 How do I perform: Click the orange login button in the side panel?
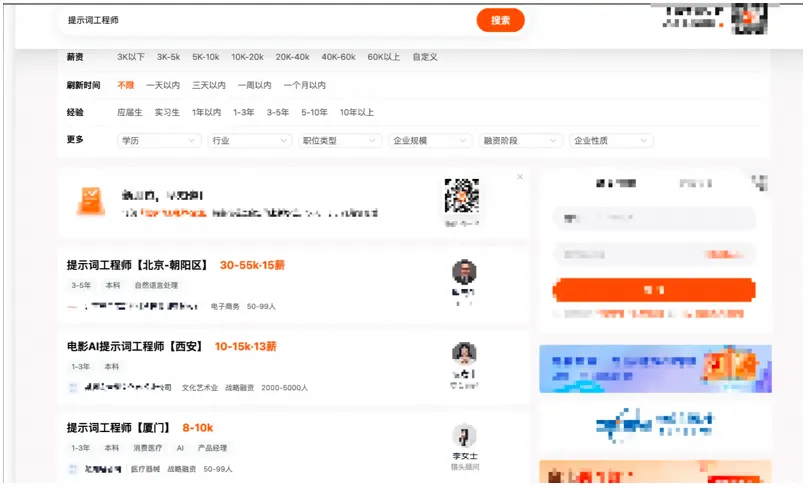pyautogui.click(x=654, y=290)
